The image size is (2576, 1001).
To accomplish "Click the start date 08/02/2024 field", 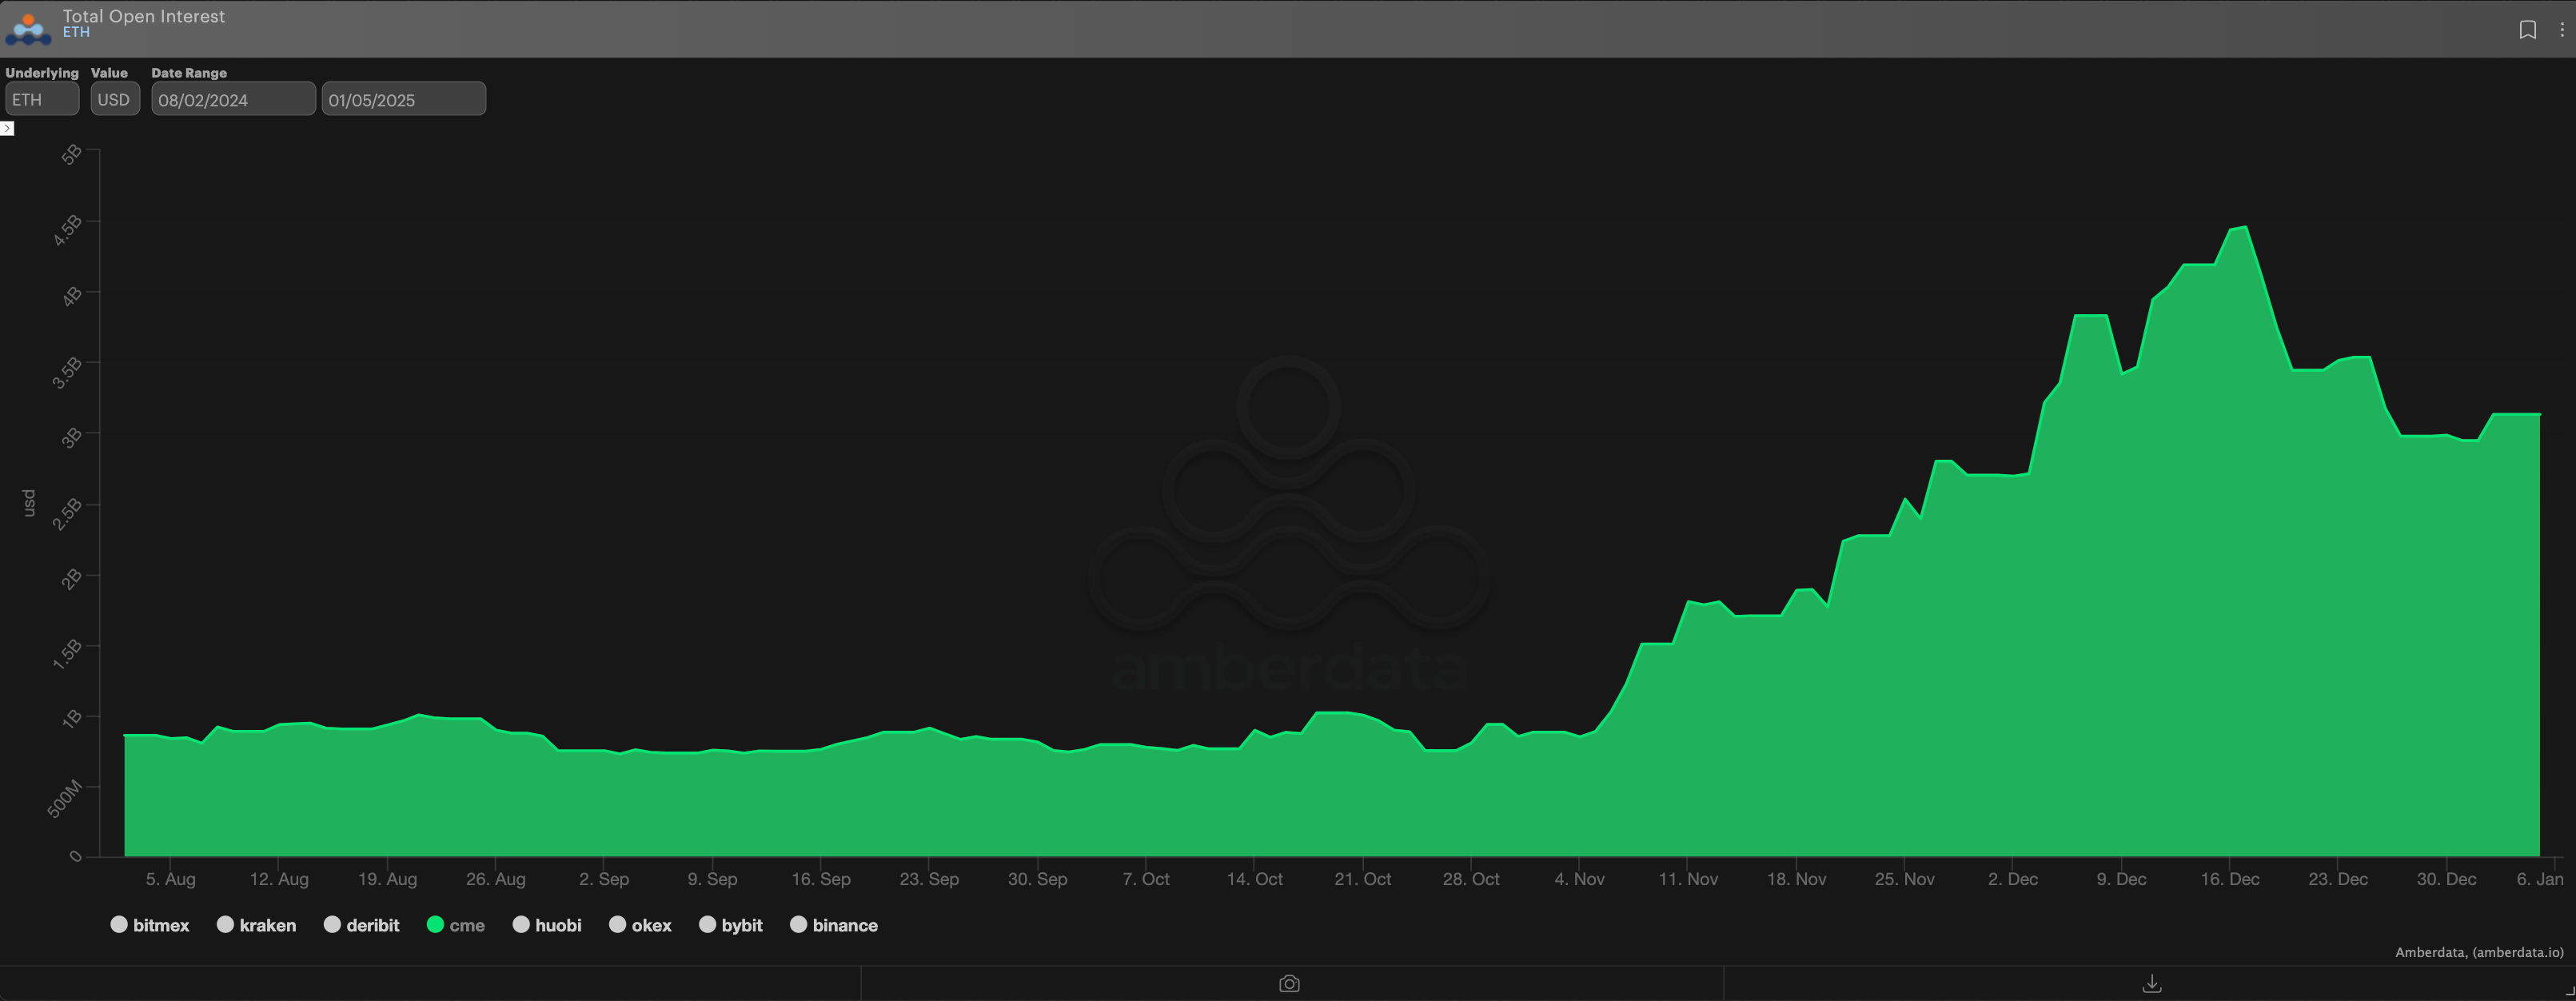I will point(233,99).
